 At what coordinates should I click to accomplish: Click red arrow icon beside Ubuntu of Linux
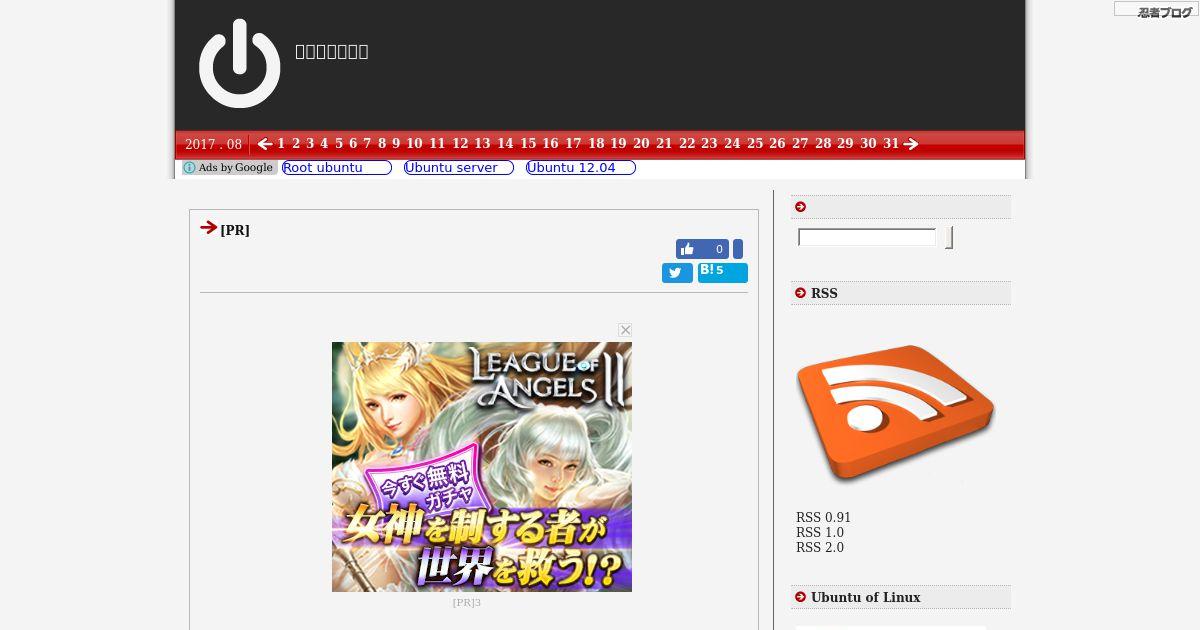(x=800, y=597)
